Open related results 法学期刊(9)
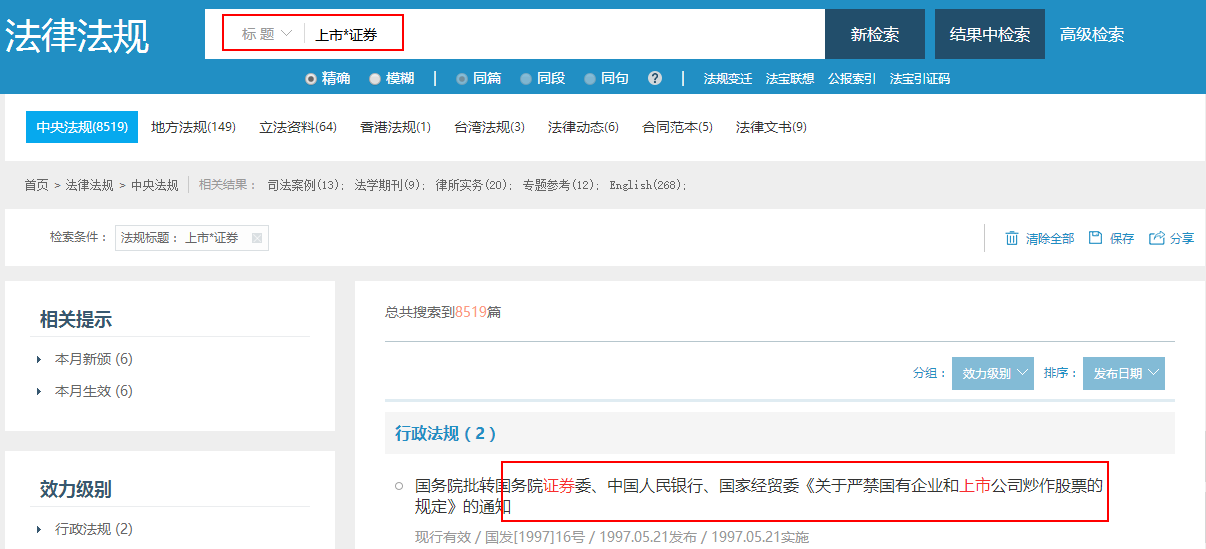Viewport: 1206px width, 549px height. (390, 185)
